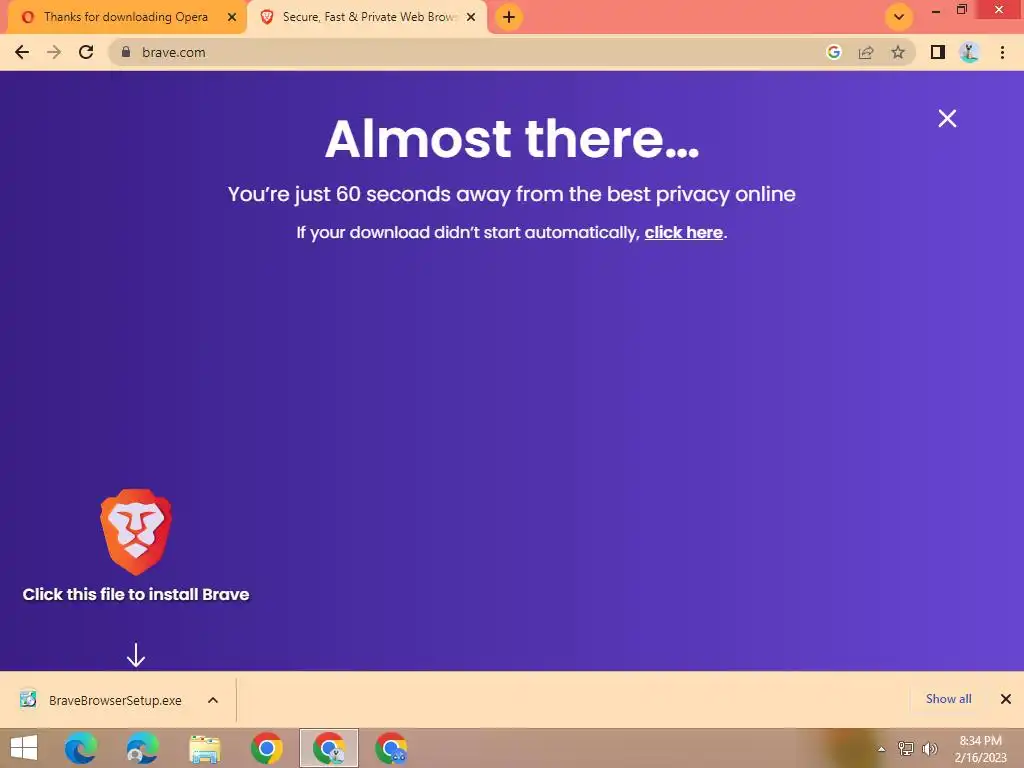The width and height of the screenshot is (1024, 768).
Task: Open the three-dot Chrome menu
Action: click(x=1002, y=52)
